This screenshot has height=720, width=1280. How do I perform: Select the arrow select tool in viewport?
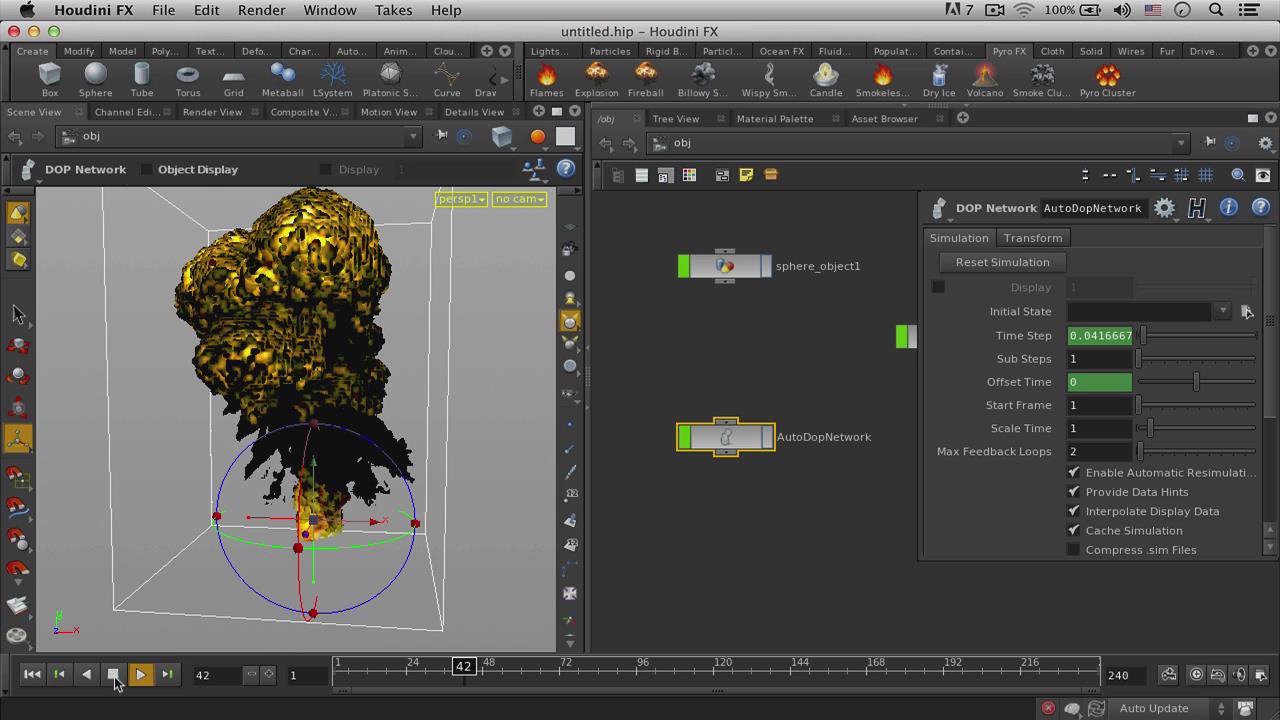point(18,314)
